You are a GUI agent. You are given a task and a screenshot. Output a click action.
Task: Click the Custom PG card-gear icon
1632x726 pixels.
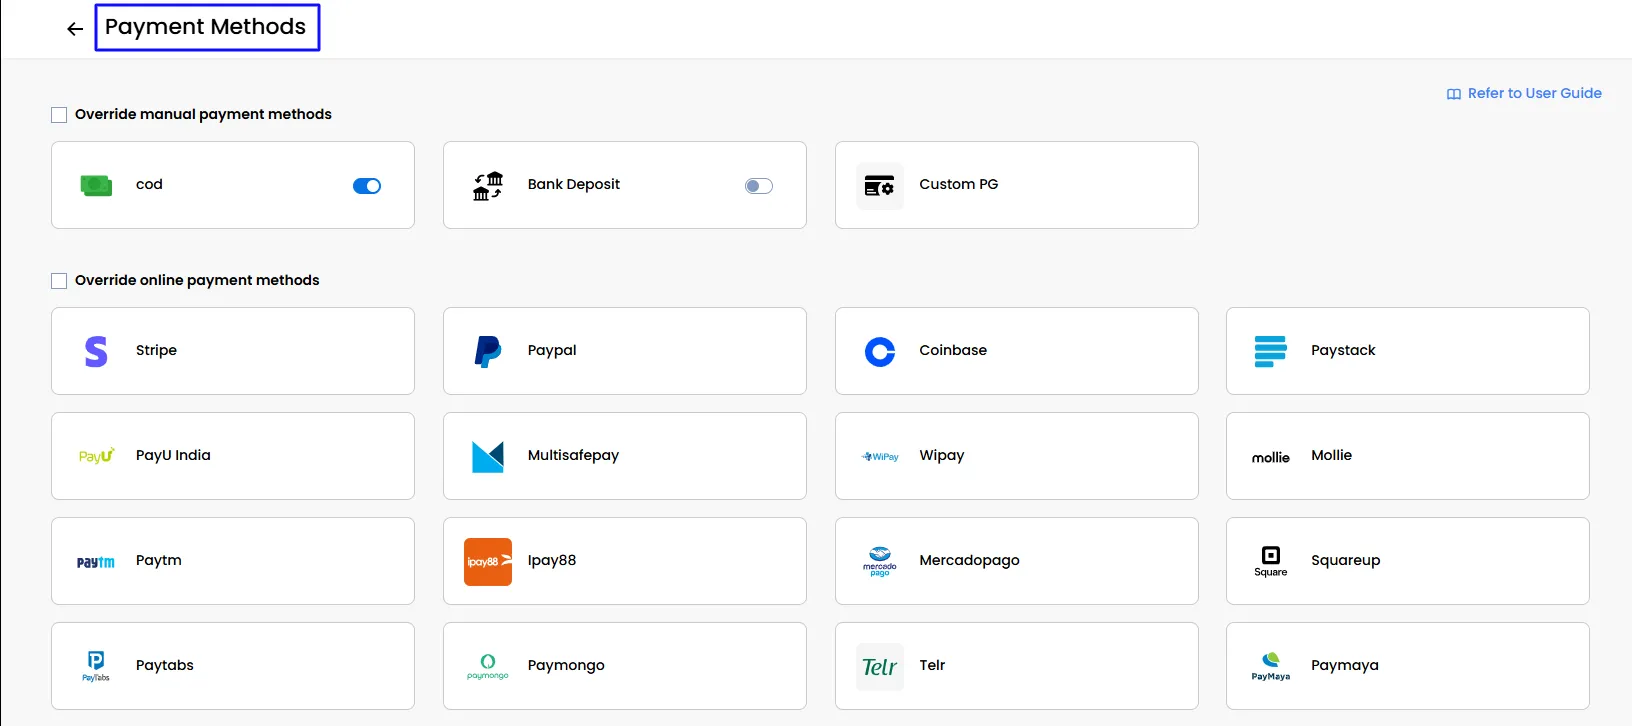(x=880, y=186)
